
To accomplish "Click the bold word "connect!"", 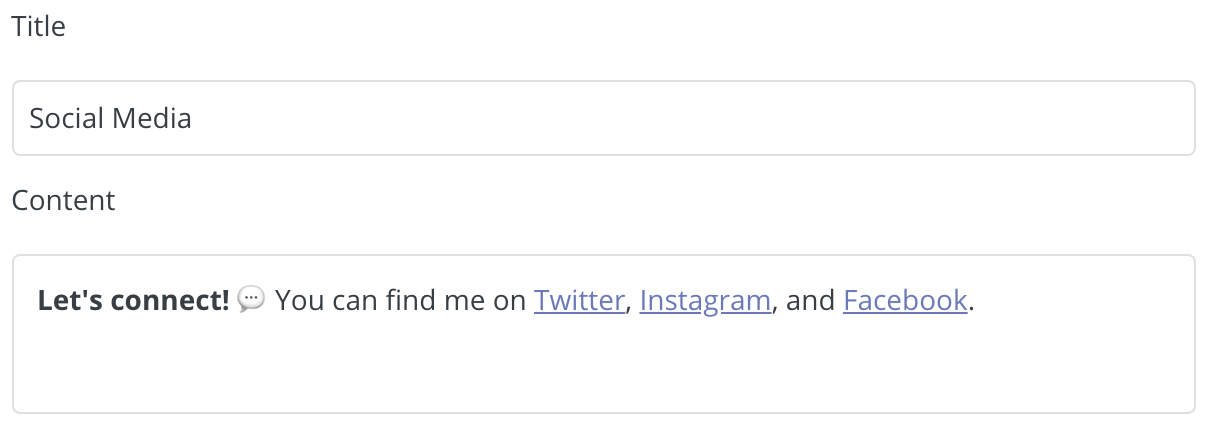I will click(169, 300).
